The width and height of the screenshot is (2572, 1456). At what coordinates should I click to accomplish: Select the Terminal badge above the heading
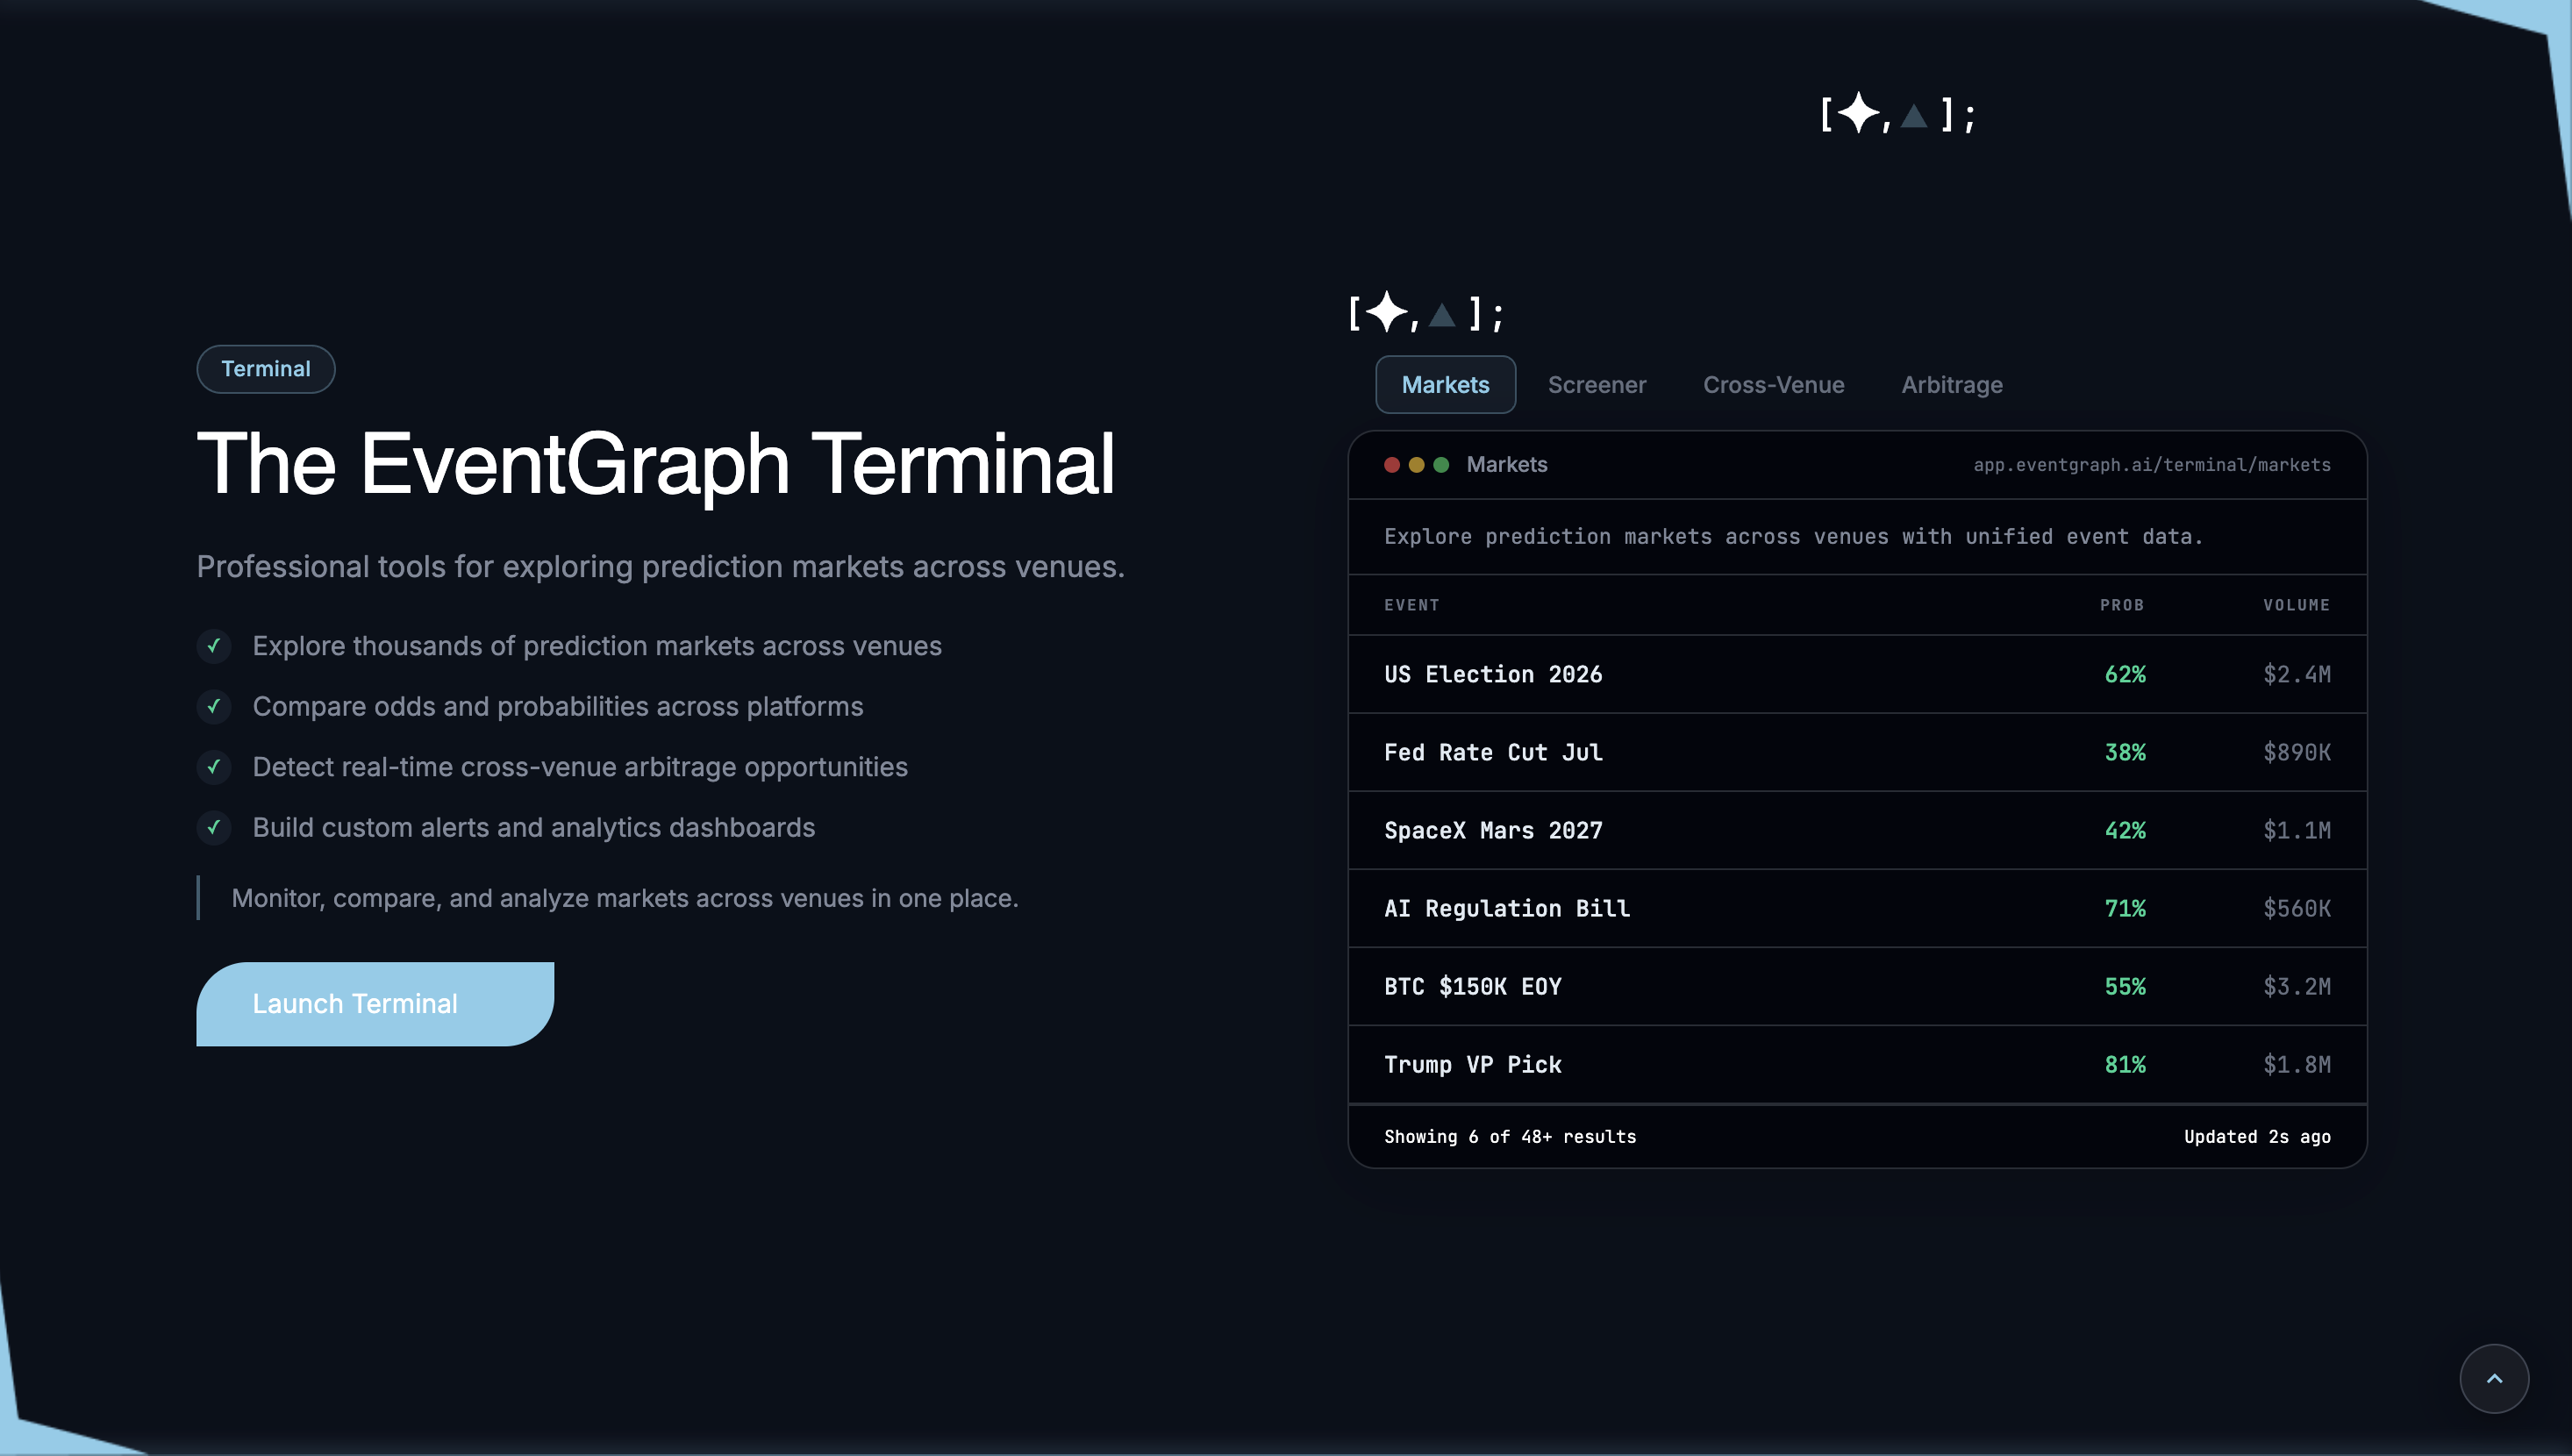(265, 369)
